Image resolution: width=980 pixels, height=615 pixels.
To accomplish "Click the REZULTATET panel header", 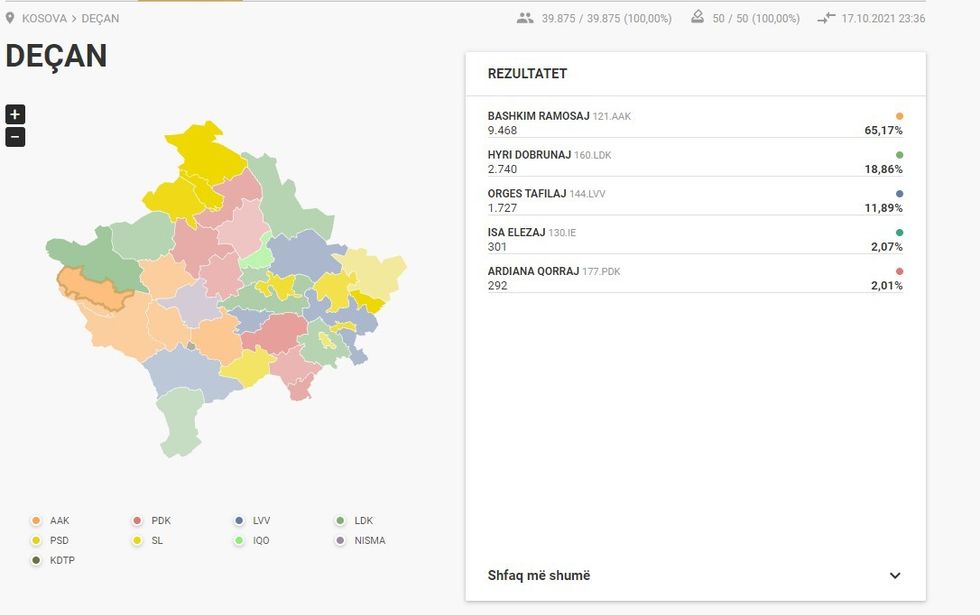I will pos(527,74).
